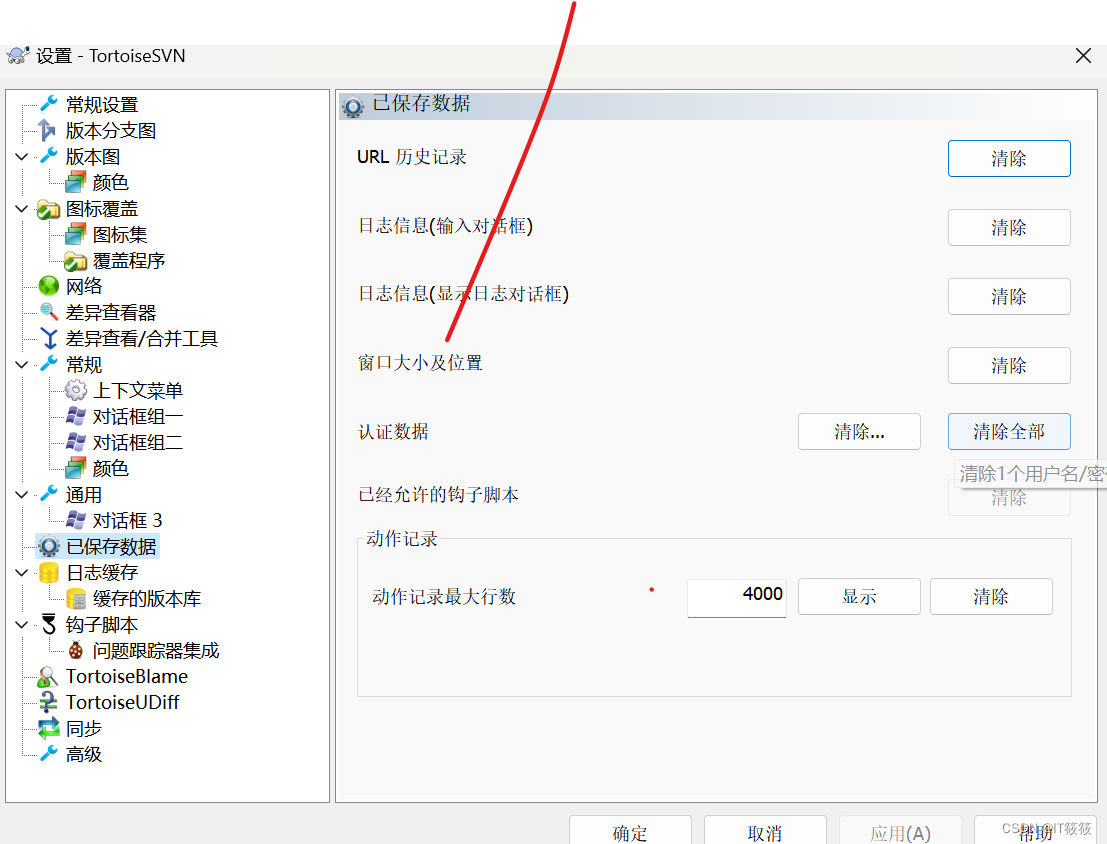1107x844 pixels.
Task: Collapse the 图标覆盖 tree node
Action: pyautogui.click(x=21, y=208)
